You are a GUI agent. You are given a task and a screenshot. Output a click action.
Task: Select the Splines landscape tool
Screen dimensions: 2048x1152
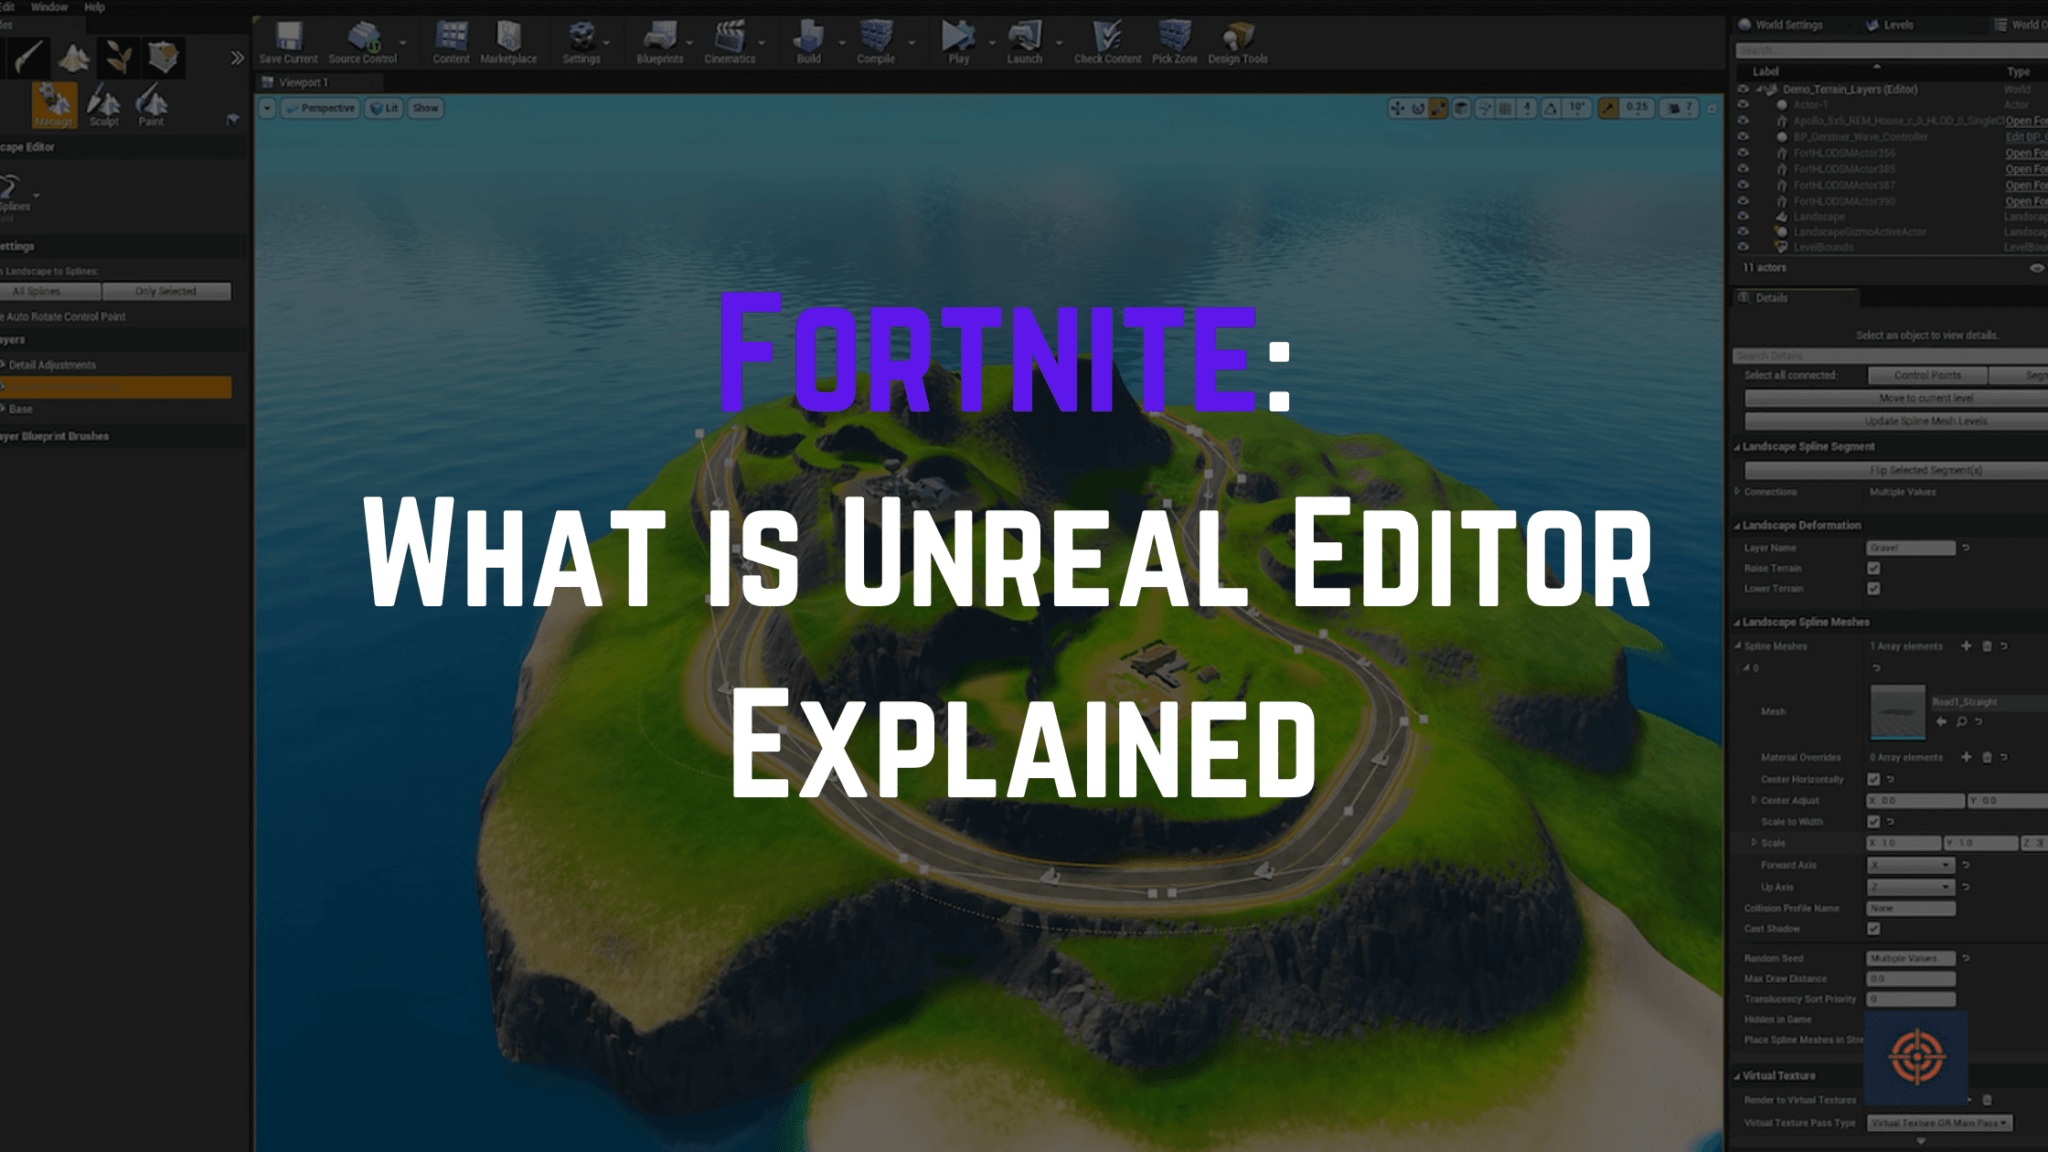pos(14,193)
